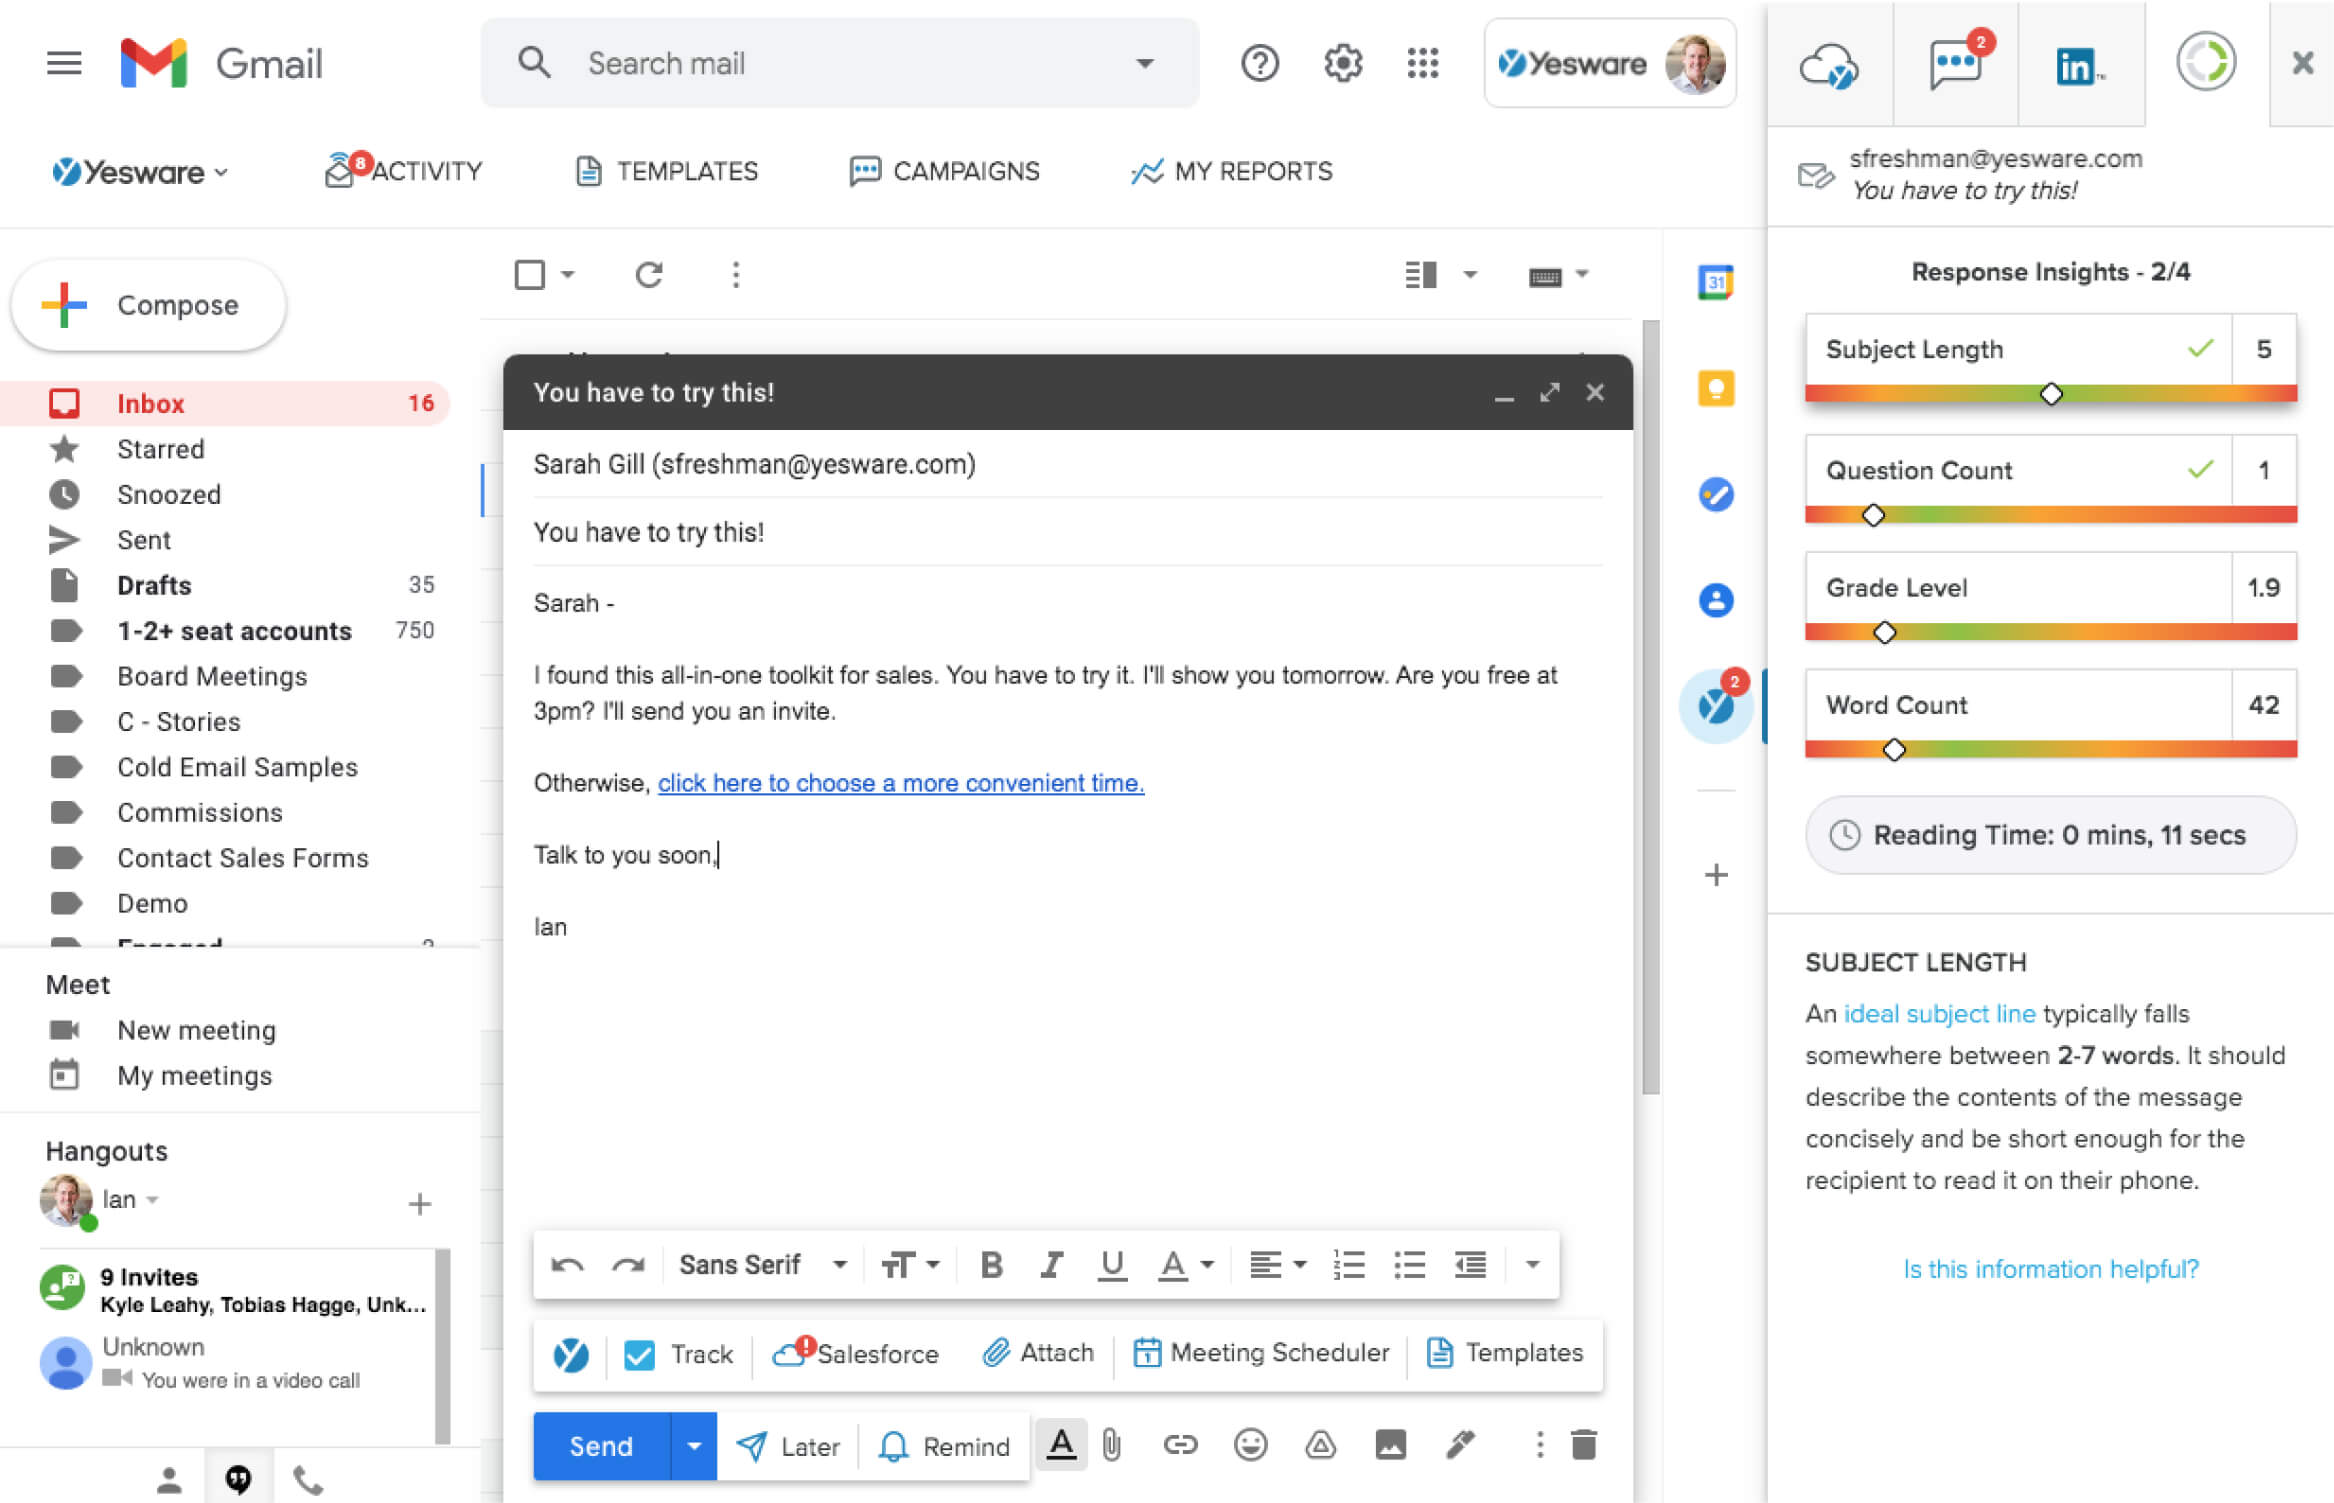Open the chat notifications tab in sidebar

[x=1956, y=64]
